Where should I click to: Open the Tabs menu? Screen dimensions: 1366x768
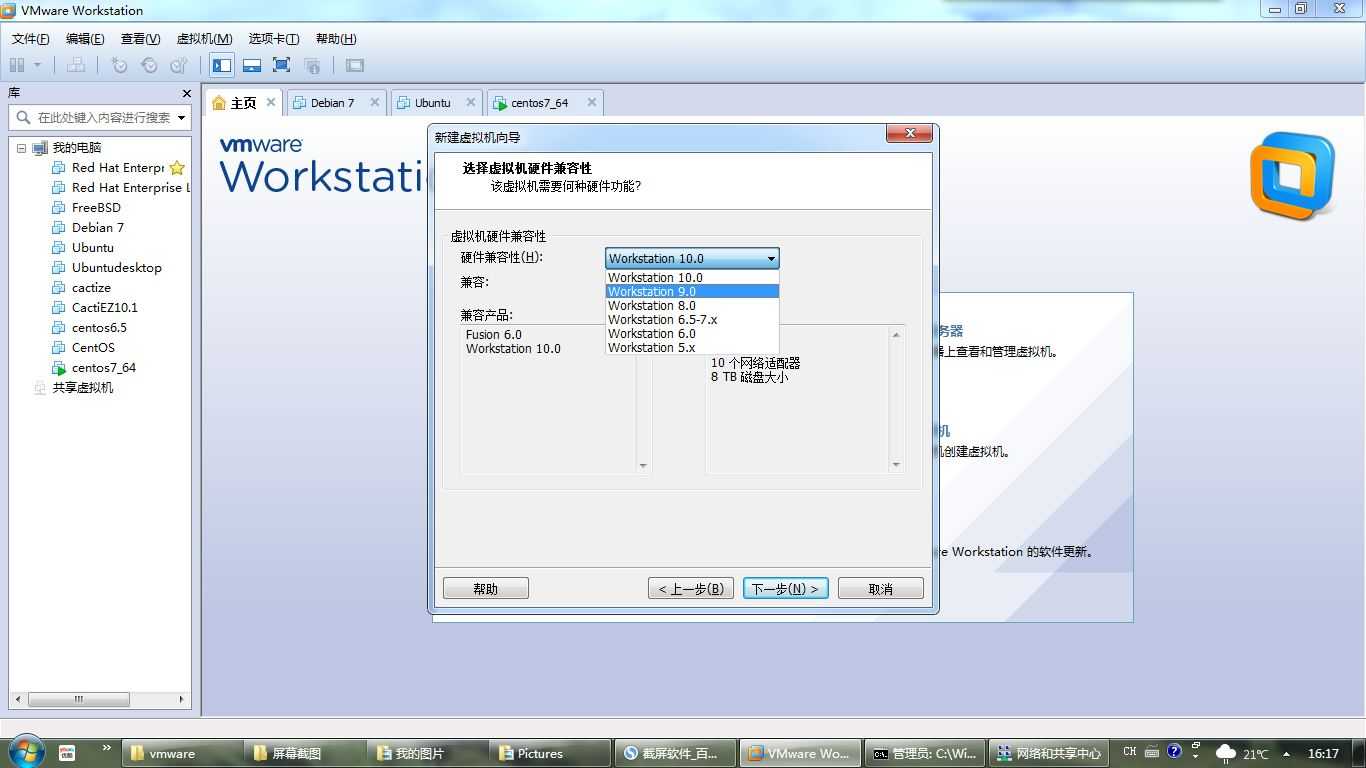coord(273,39)
